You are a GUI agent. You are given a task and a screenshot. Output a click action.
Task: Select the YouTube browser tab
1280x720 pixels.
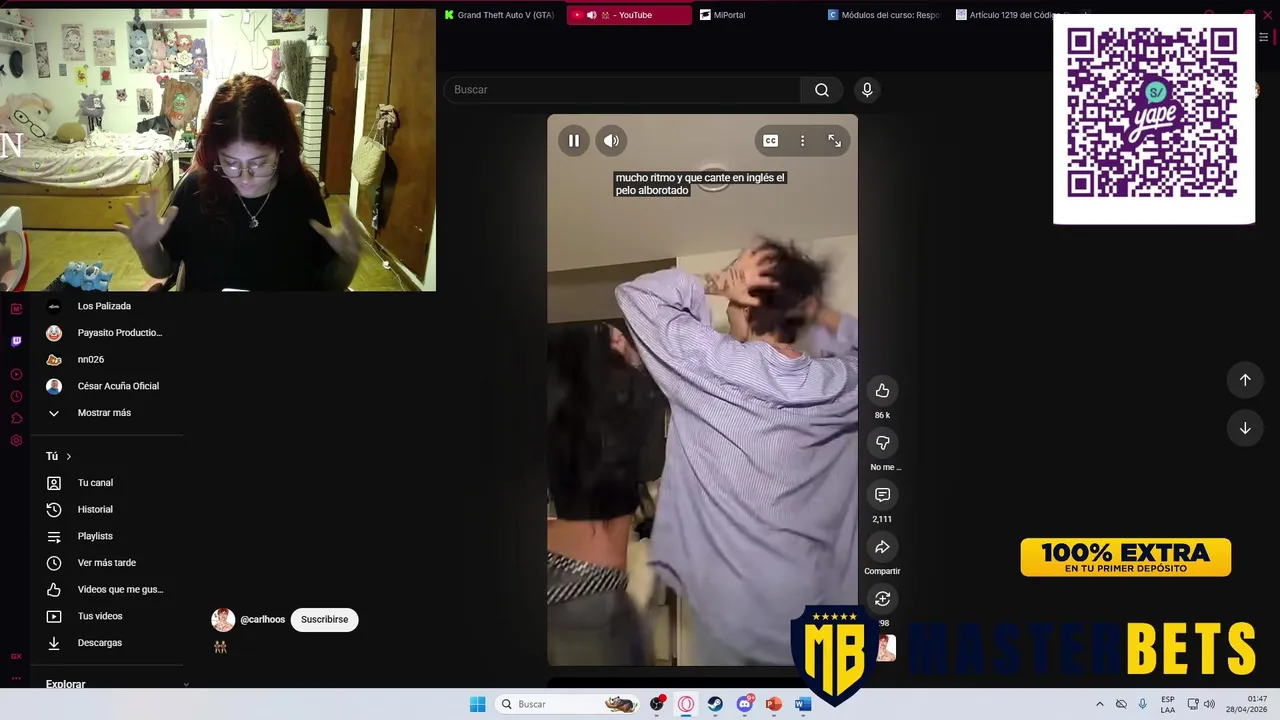pos(629,15)
